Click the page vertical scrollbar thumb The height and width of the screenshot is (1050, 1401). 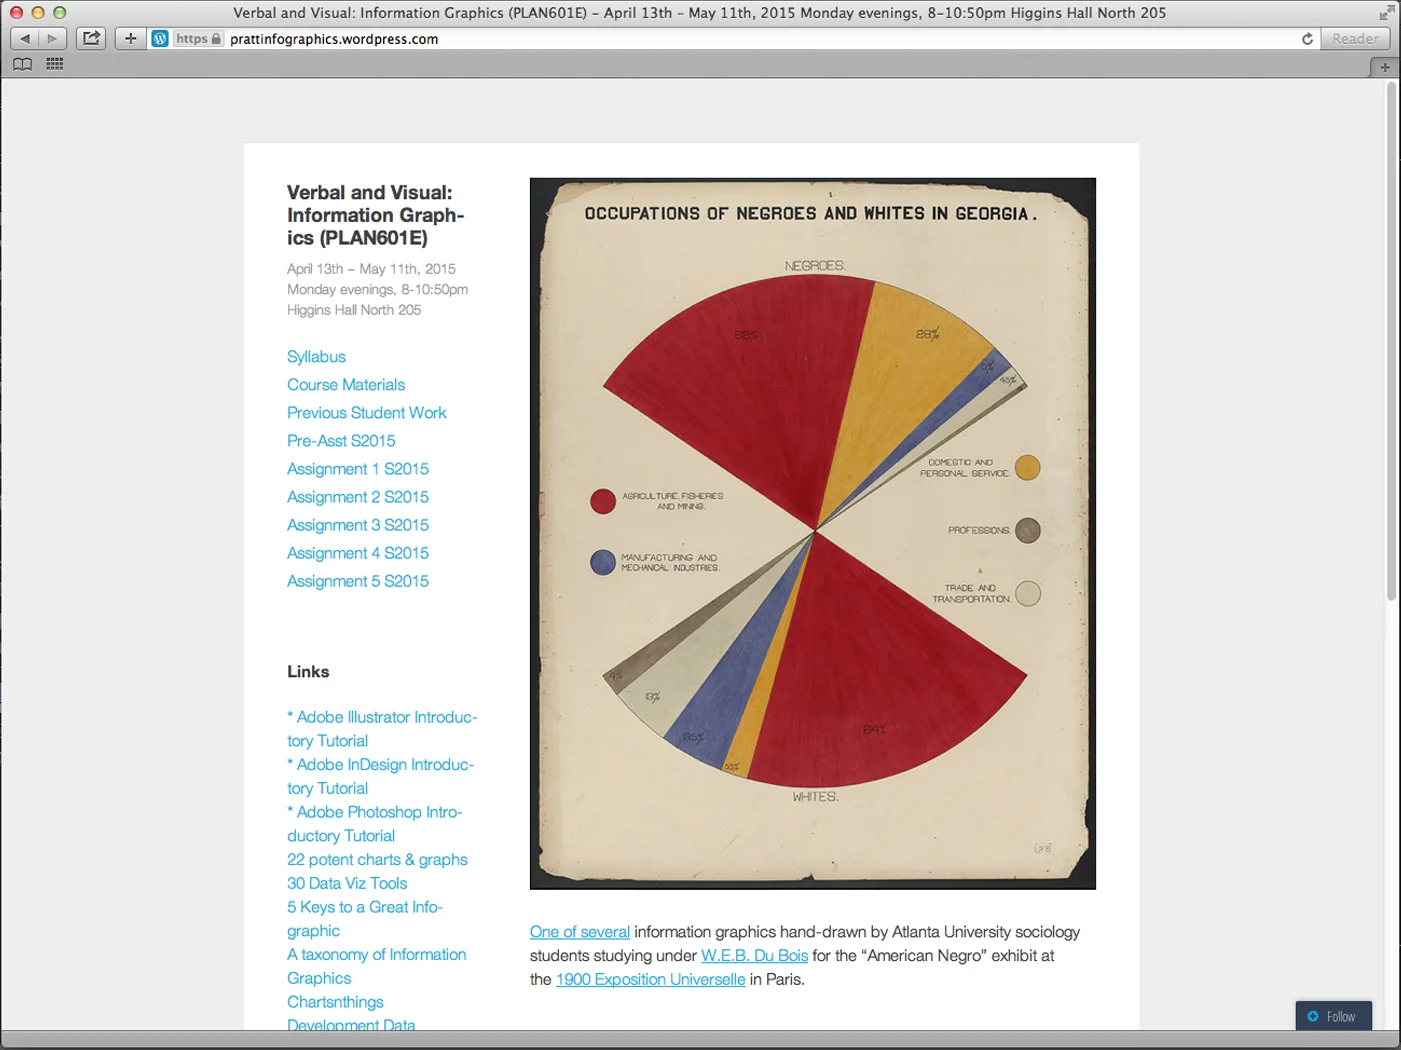(x=1391, y=340)
